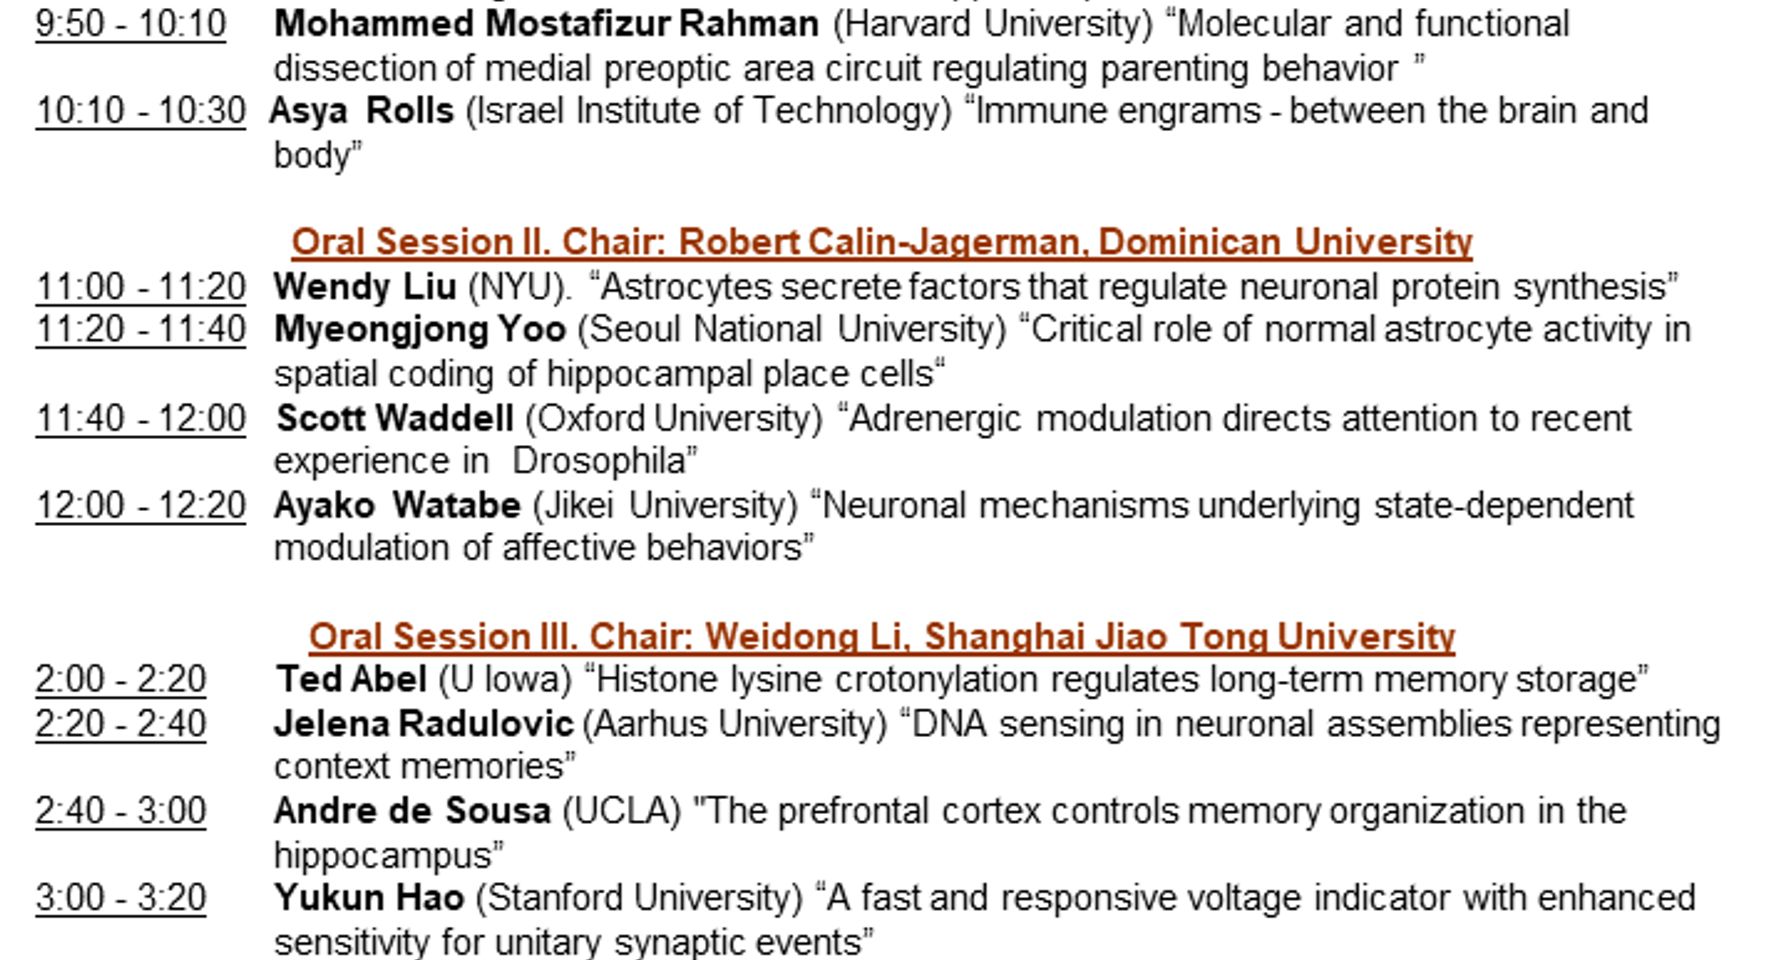The image size is (1788, 960).
Task: Click the 2:00 - 2:20 time slot
Action: [x=120, y=680]
